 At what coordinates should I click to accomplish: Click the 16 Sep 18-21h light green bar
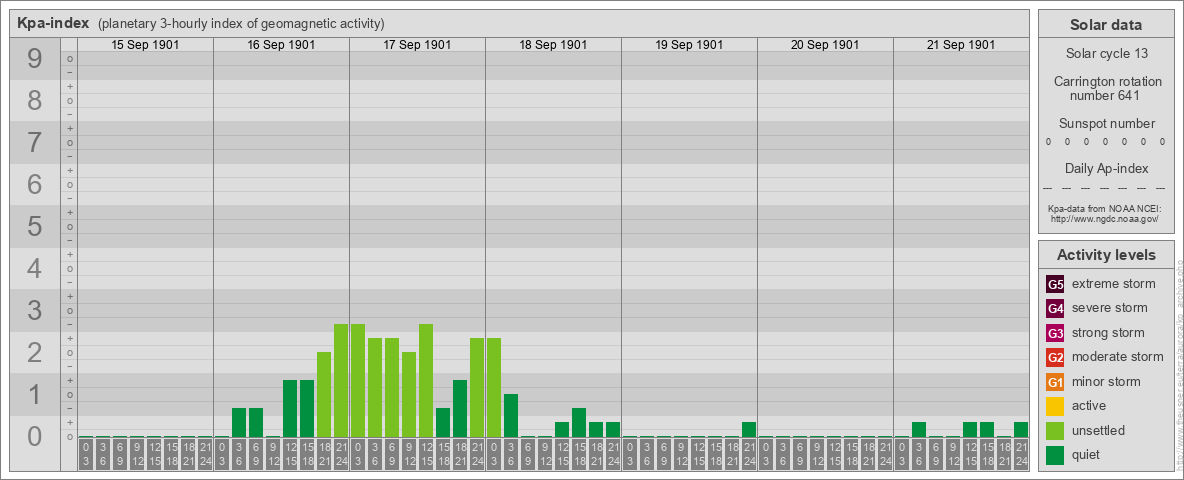(x=324, y=395)
